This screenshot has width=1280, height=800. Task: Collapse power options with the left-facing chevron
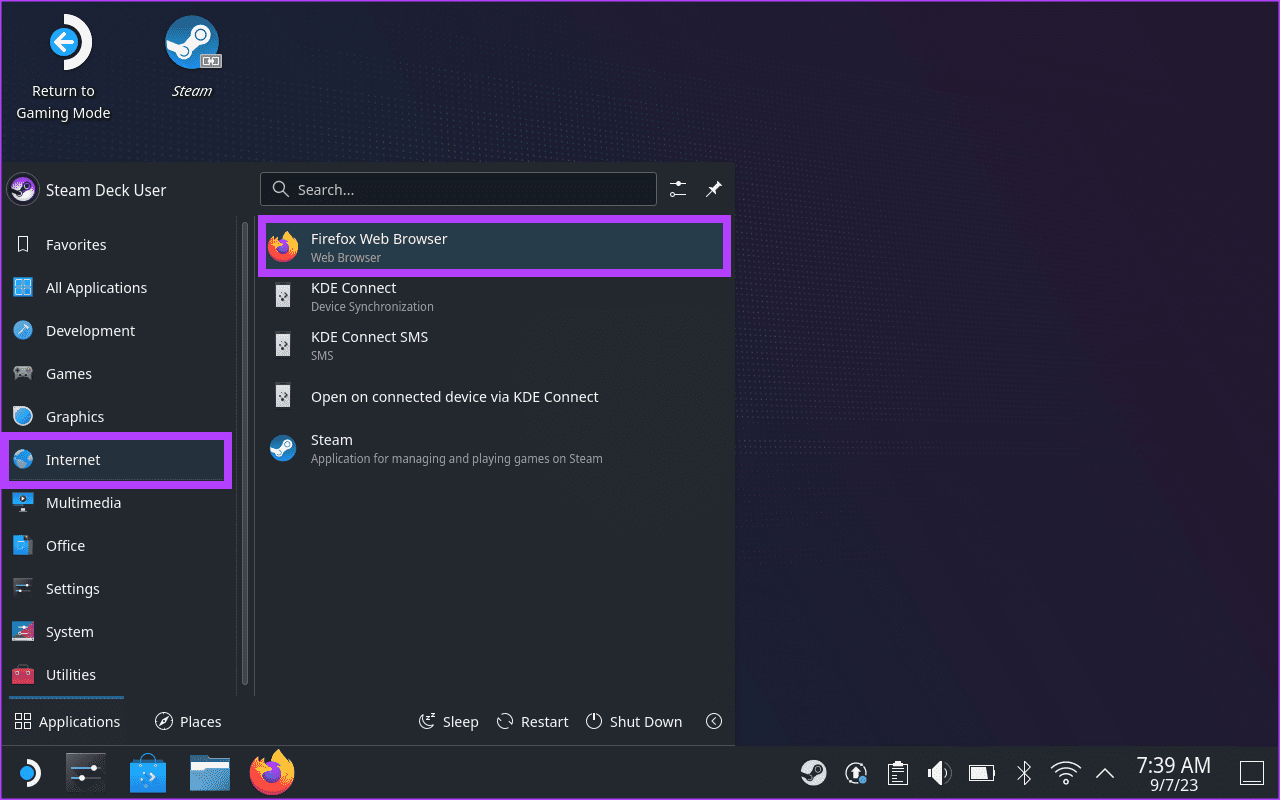pos(713,721)
